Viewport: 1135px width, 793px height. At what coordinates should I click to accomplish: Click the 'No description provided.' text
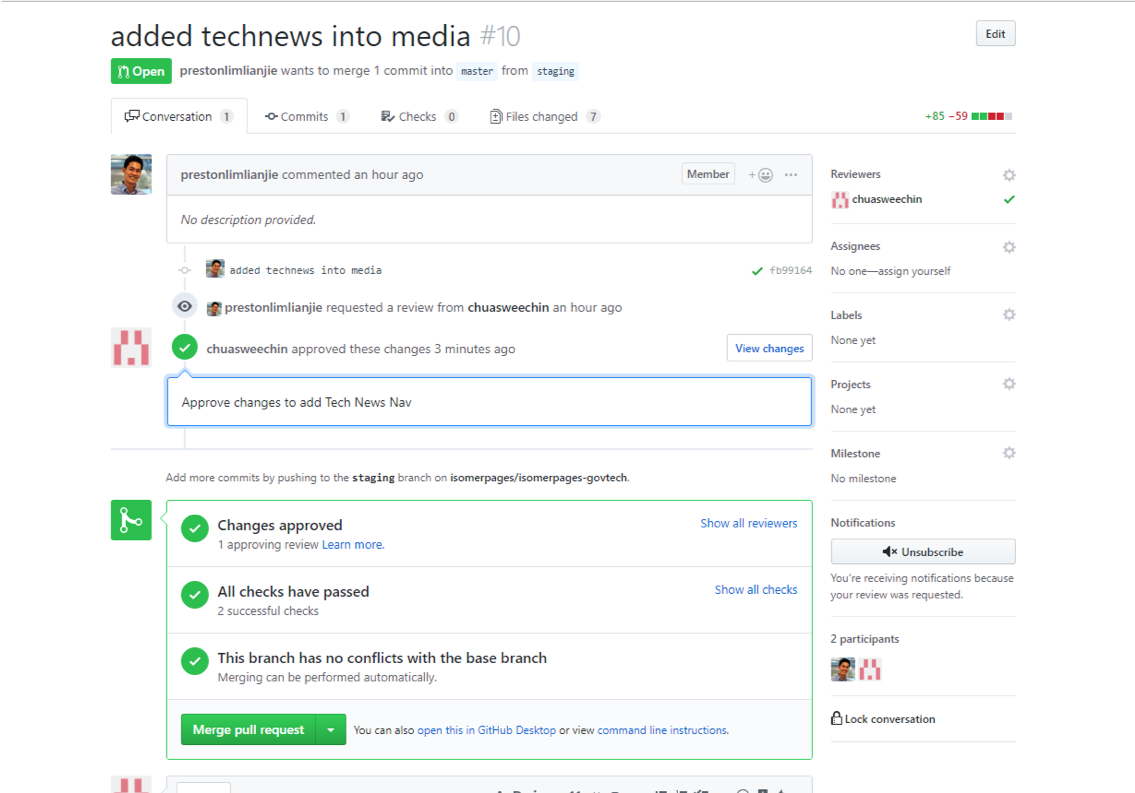click(248, 220)
